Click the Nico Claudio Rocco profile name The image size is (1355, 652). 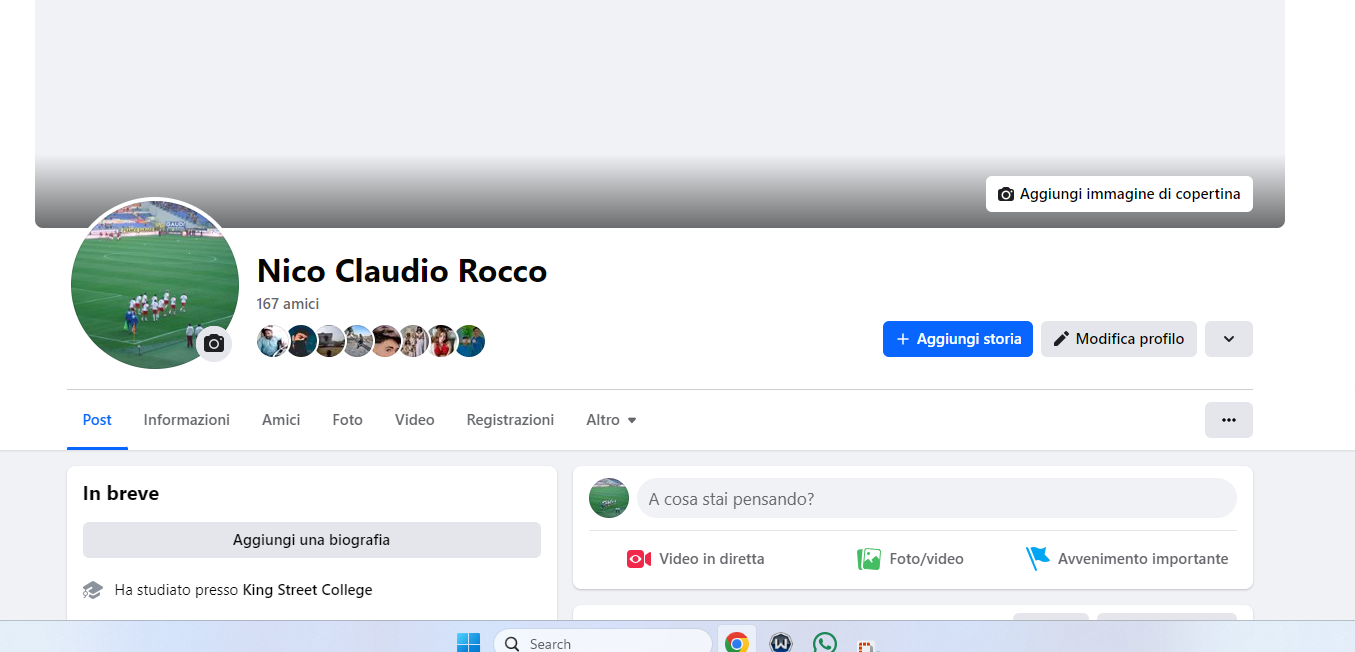(402, 271)
